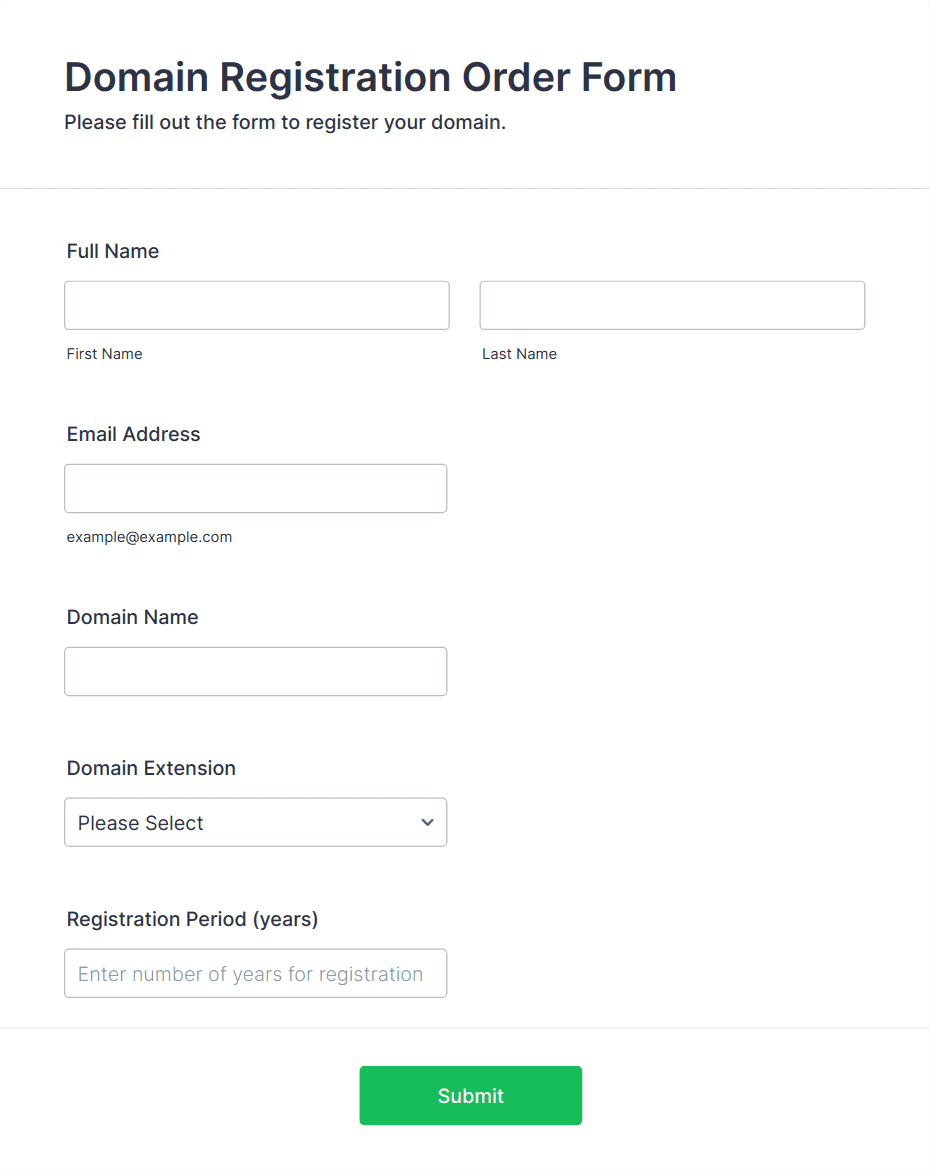
Task: Focus the Email Address text box
Action: pos(256,489)
